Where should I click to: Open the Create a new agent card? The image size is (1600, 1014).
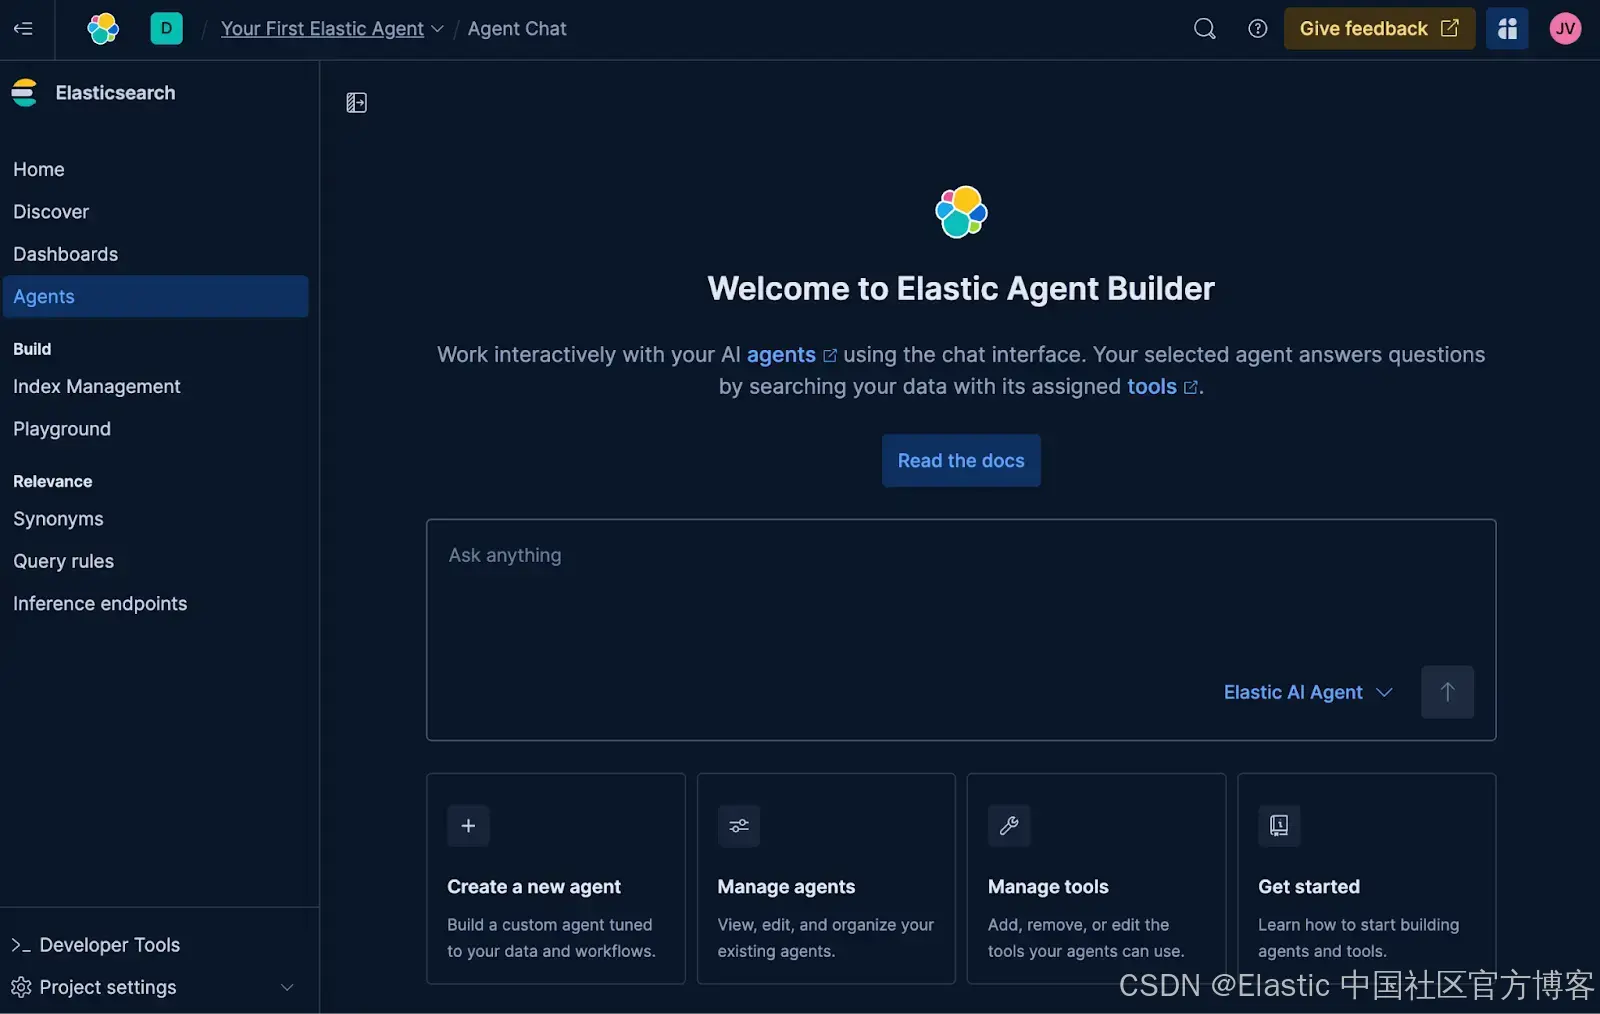click(556, 878)
